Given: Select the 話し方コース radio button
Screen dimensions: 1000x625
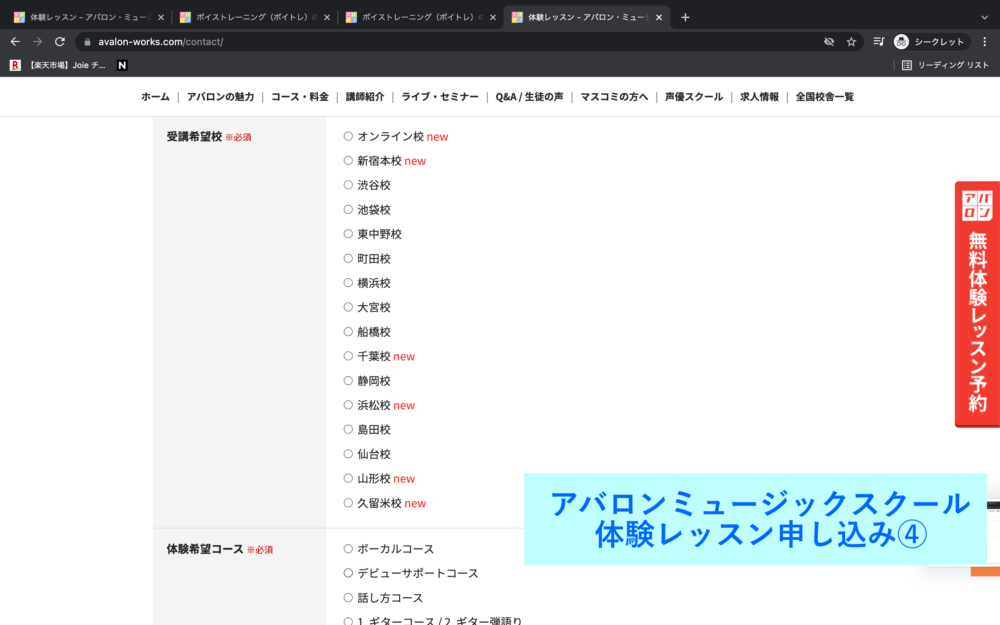Looking at the screenshot, I should pos(348,598).
